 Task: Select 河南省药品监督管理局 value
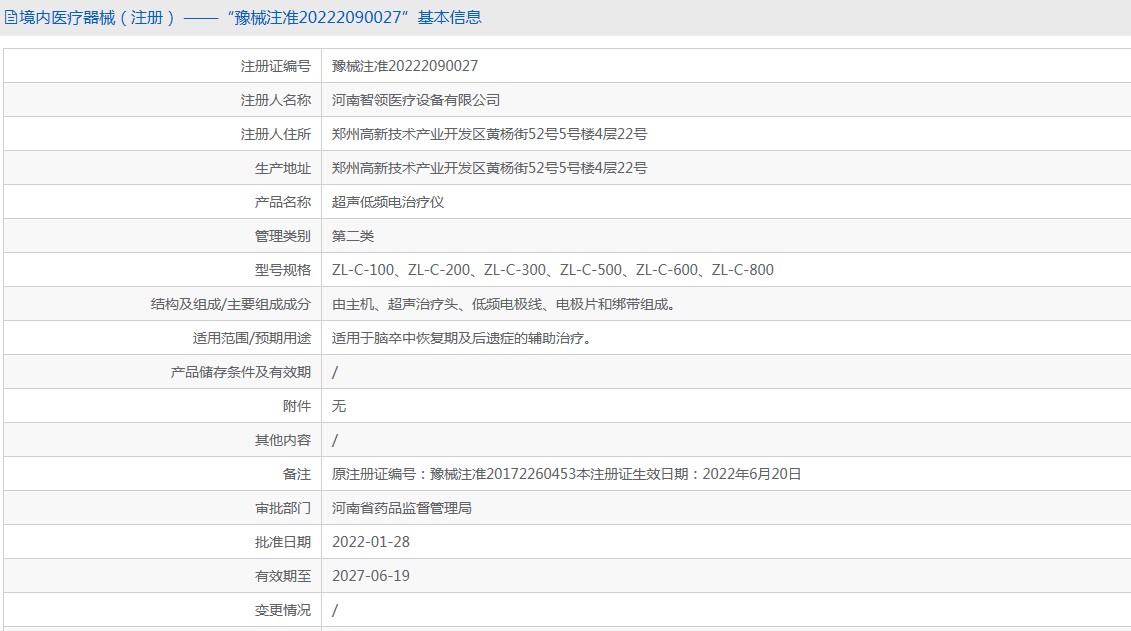[x=402, y=508]
